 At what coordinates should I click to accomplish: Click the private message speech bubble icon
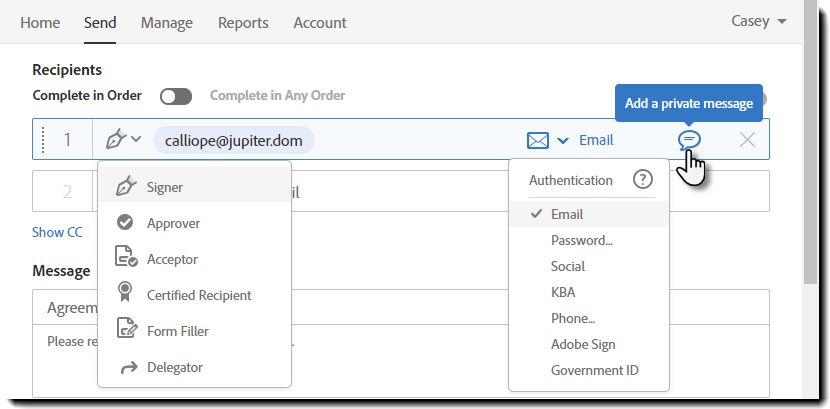point(690,140)
